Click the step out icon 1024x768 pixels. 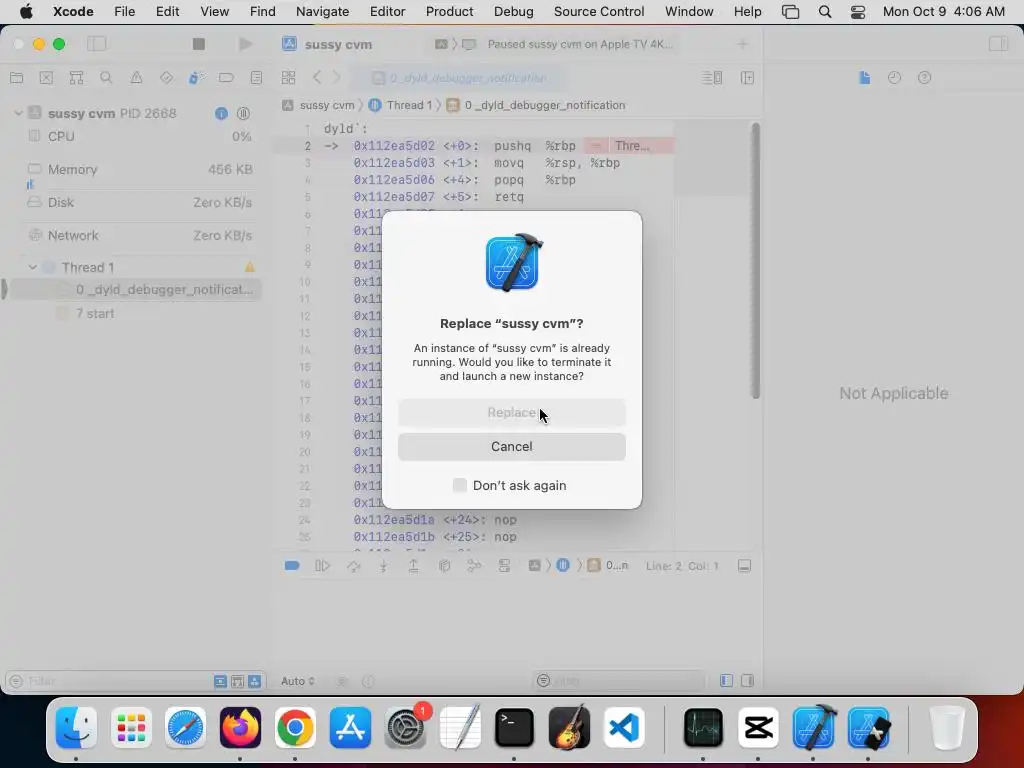(x=413, y=566)
